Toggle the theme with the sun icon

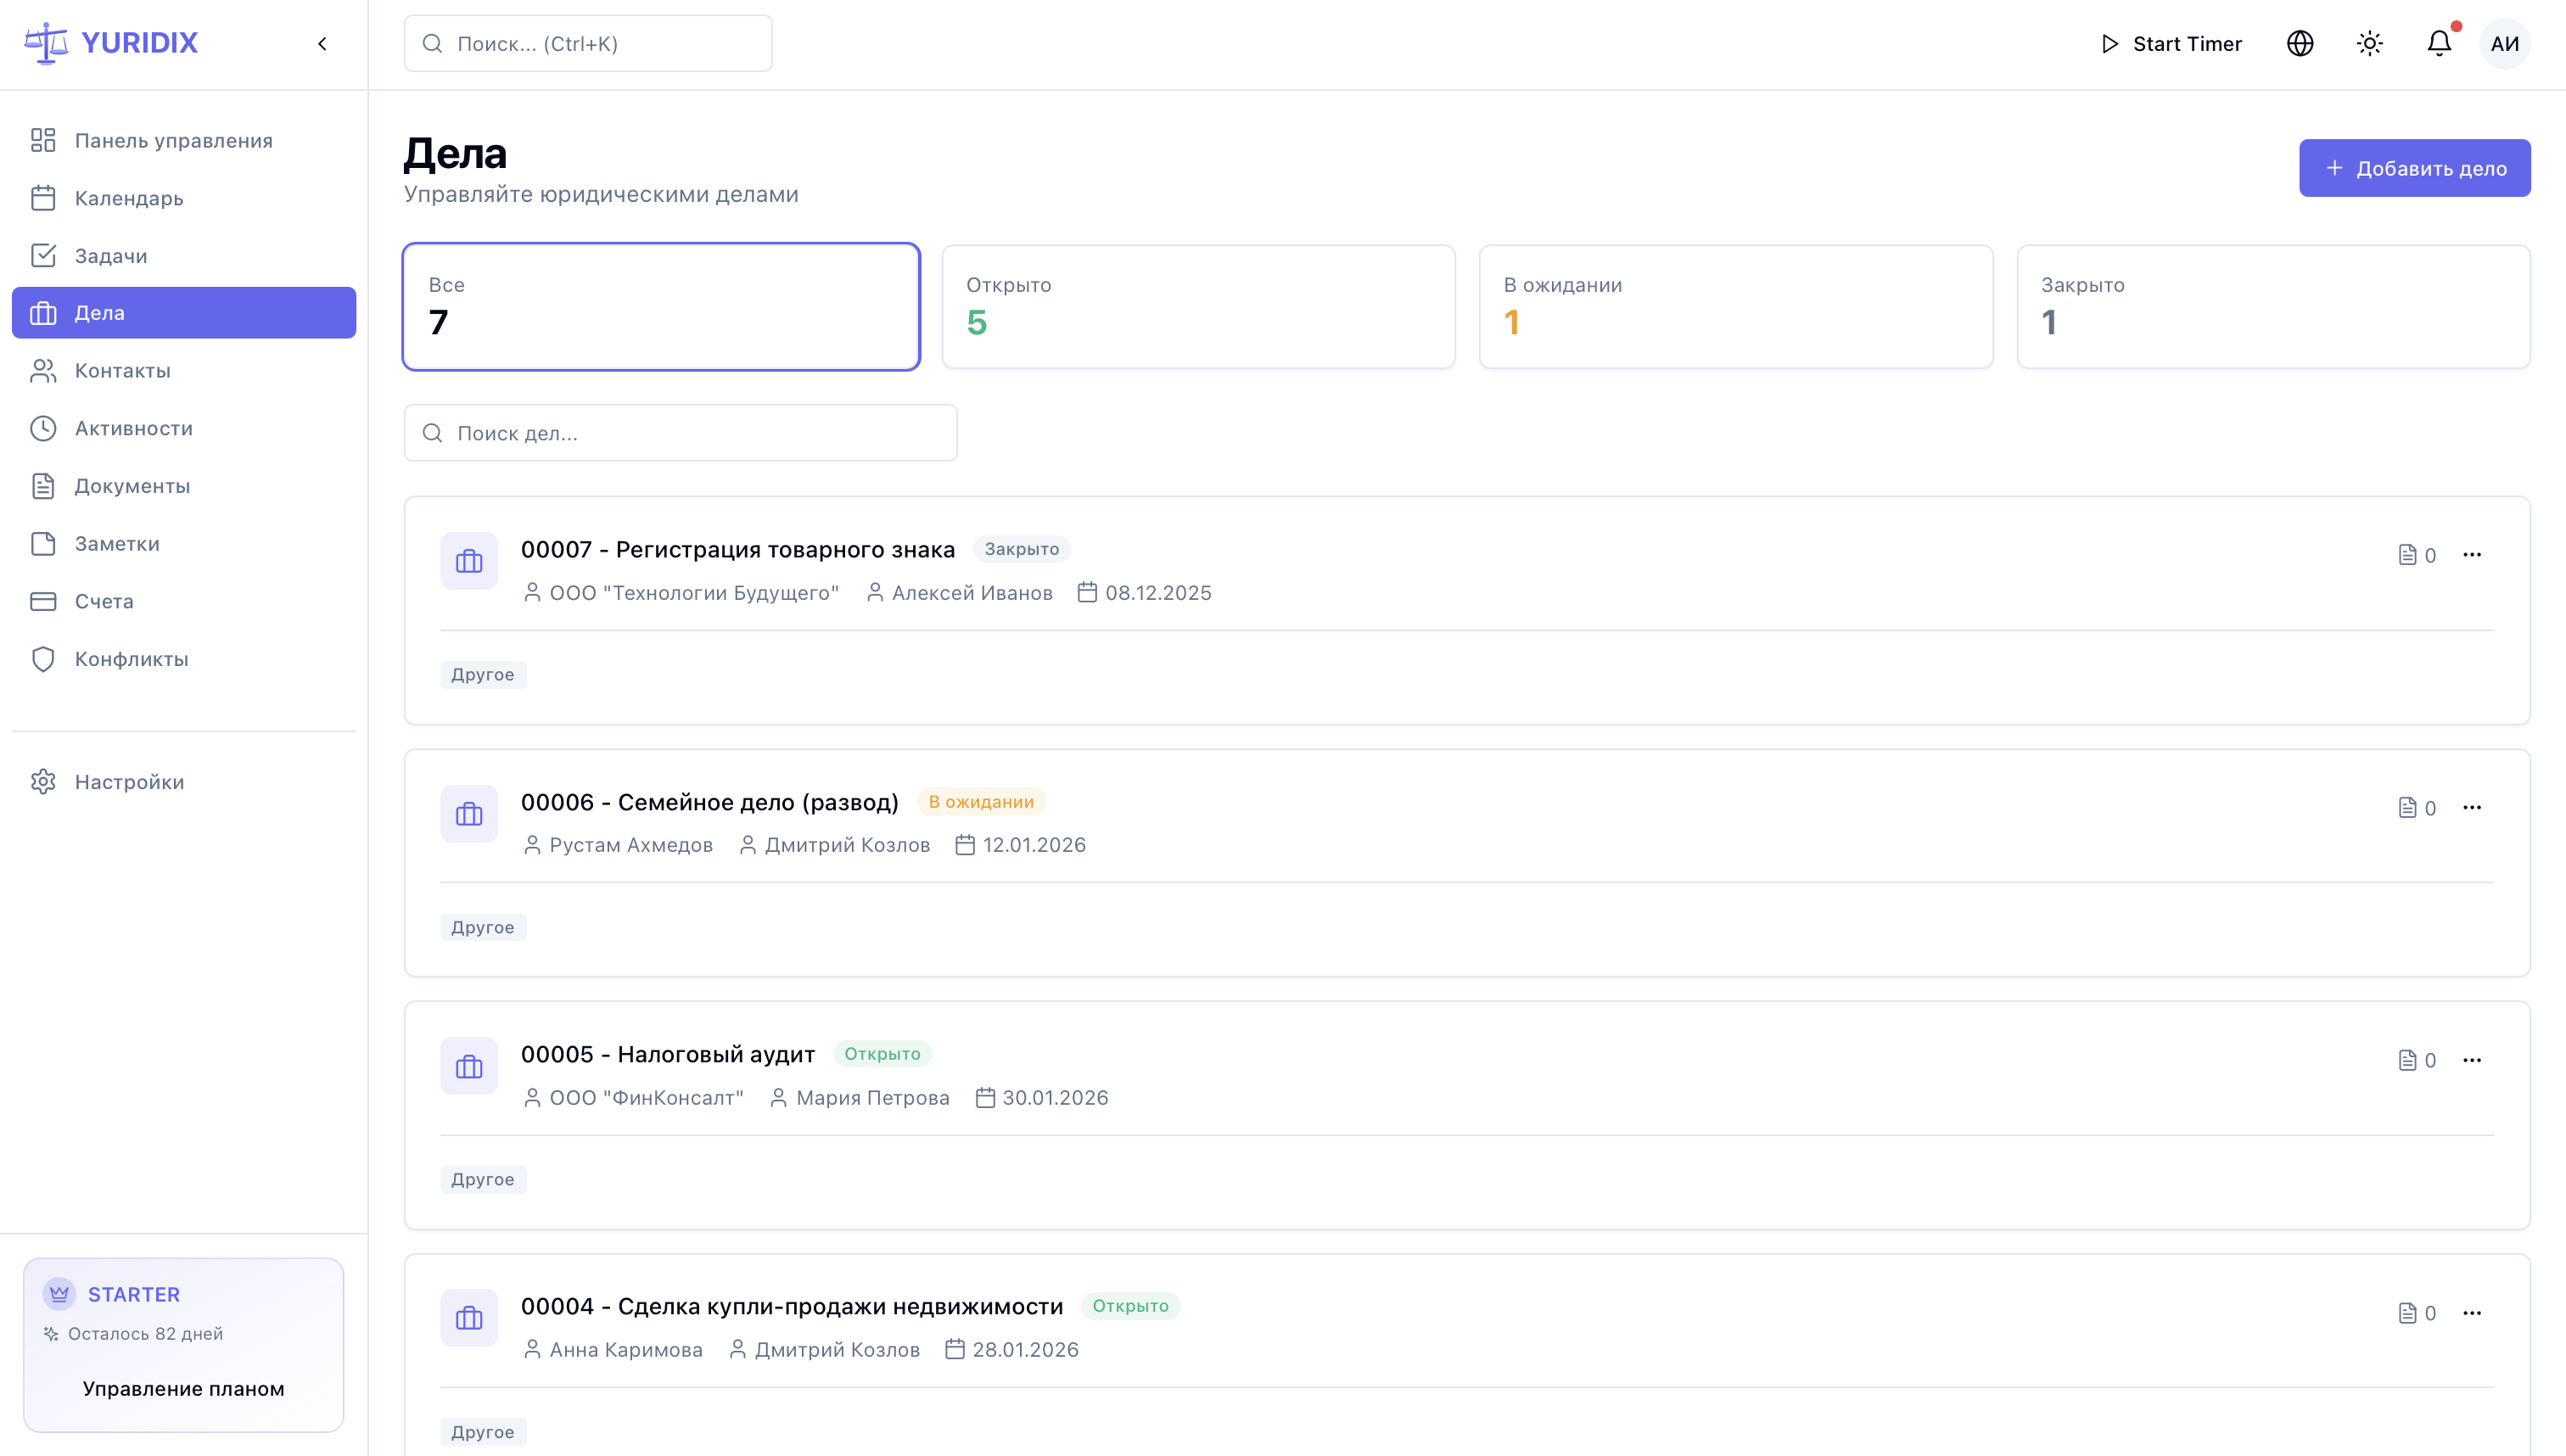2369,43
